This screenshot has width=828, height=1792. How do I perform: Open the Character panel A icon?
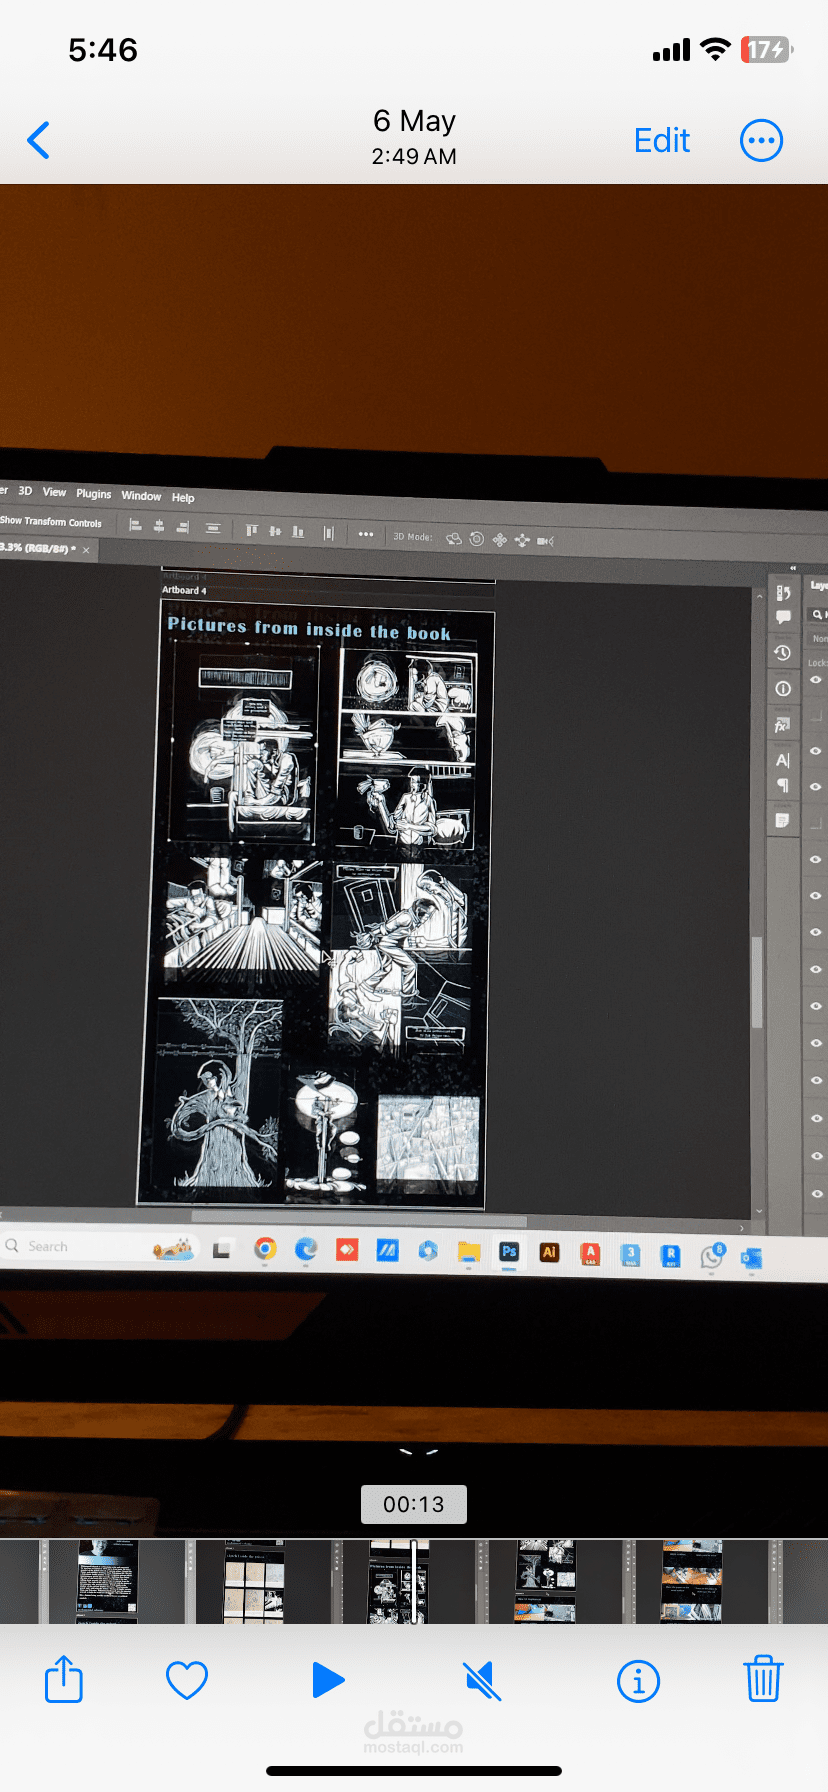coord(782,760)
